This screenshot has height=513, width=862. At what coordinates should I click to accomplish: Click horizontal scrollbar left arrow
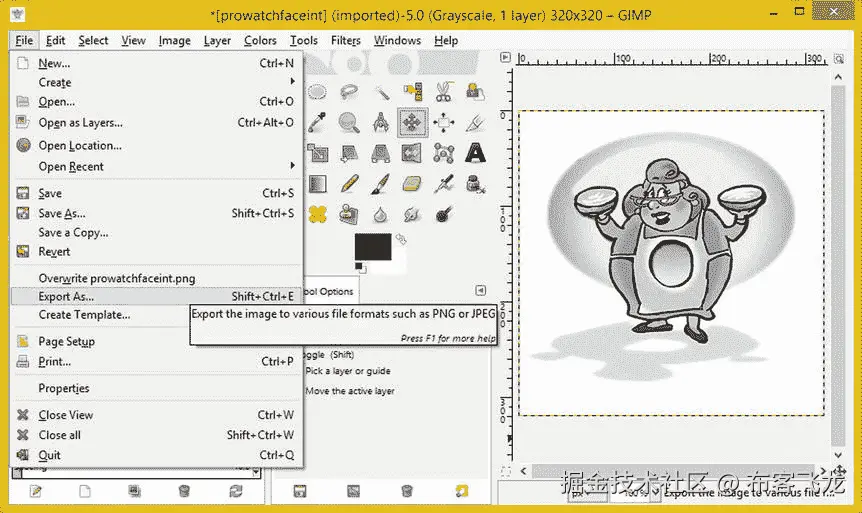(523, 471)
